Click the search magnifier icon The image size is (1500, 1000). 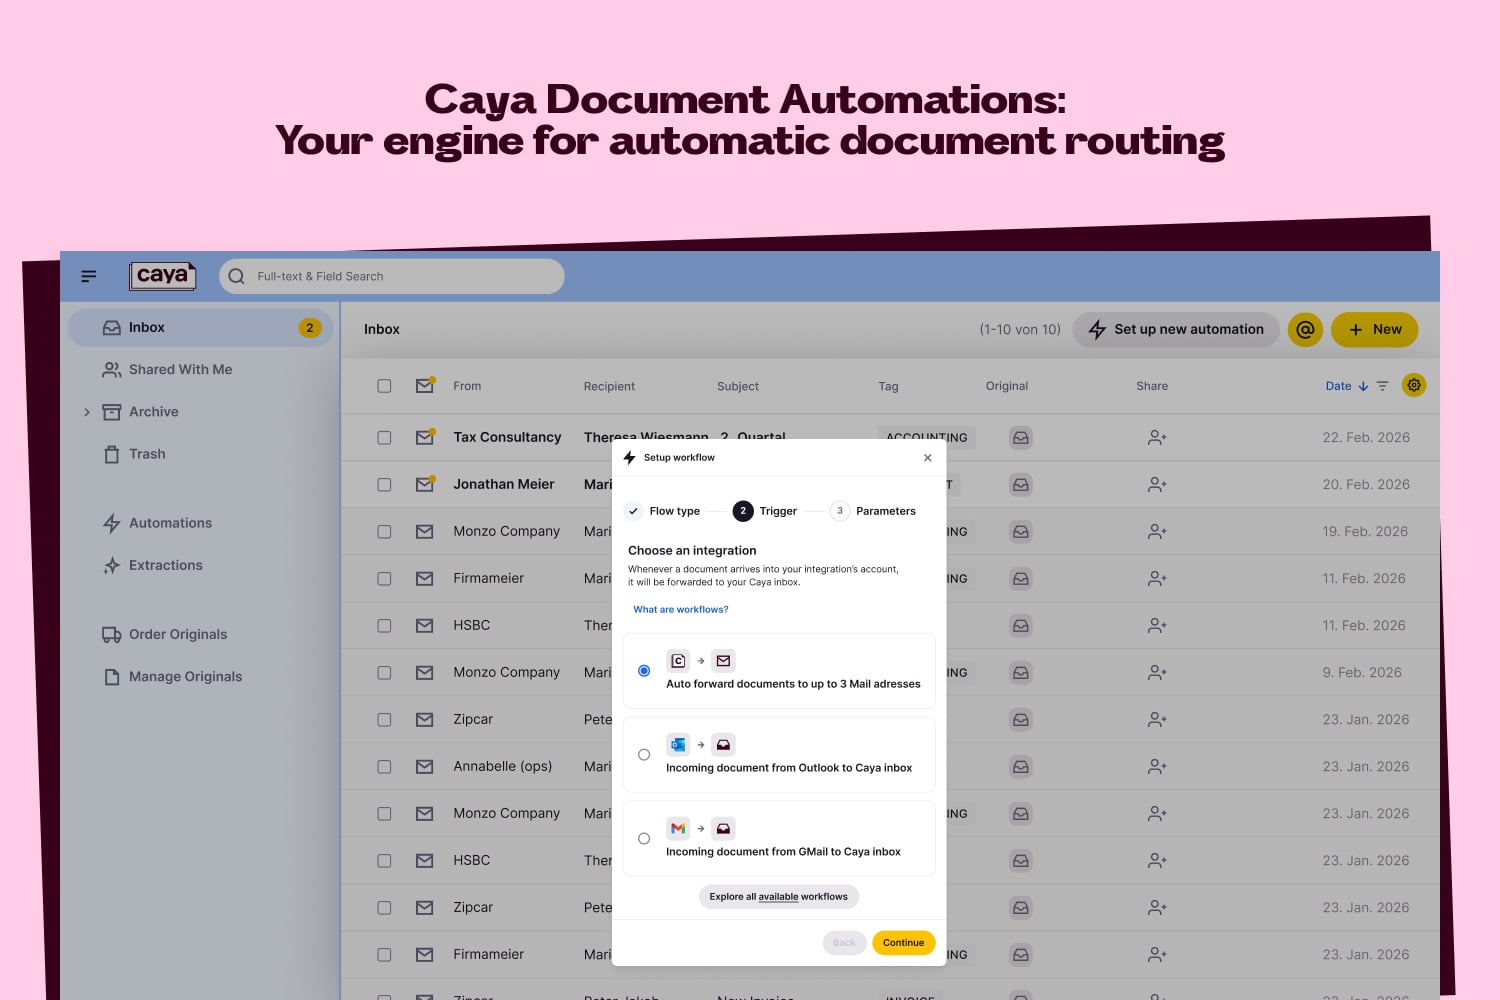coord(237,277)
